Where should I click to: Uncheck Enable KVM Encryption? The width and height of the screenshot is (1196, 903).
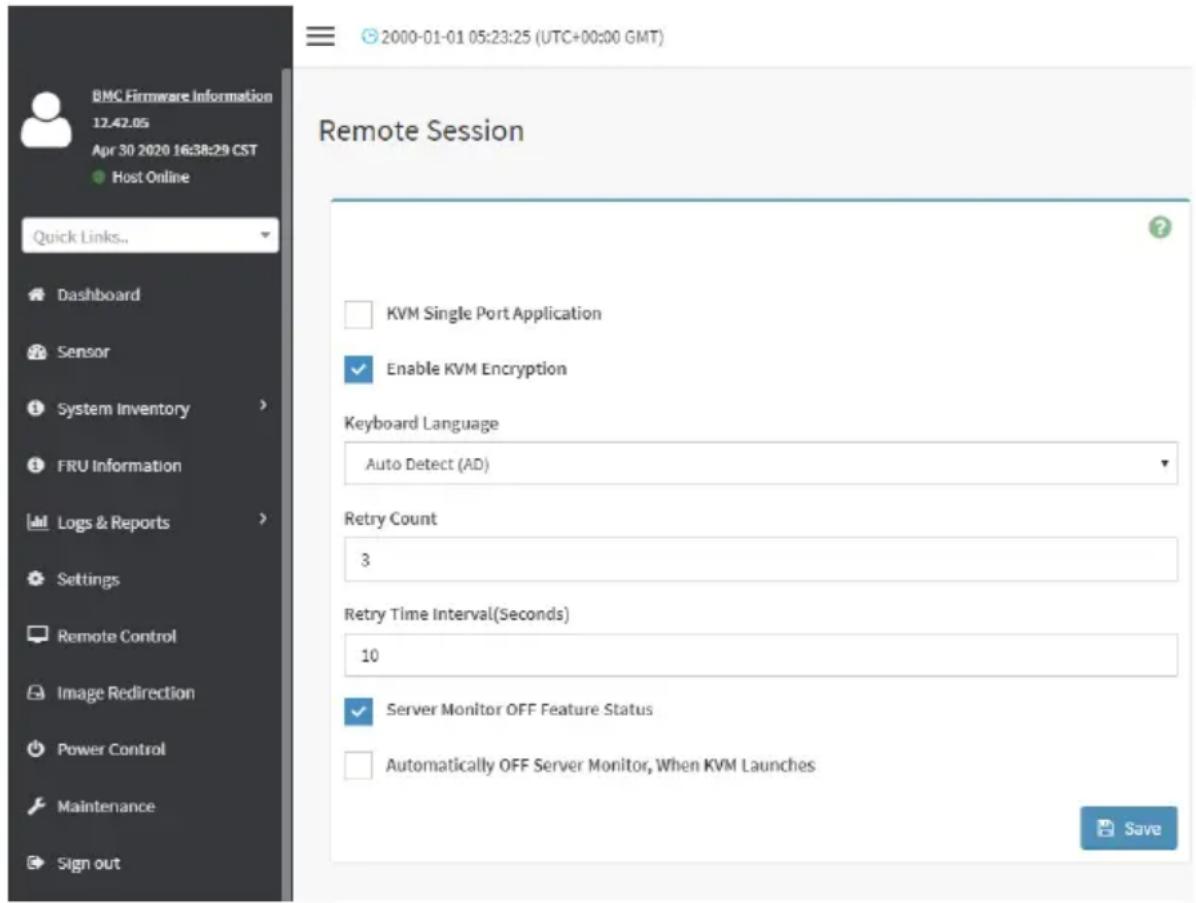click(x=358, y=370)
